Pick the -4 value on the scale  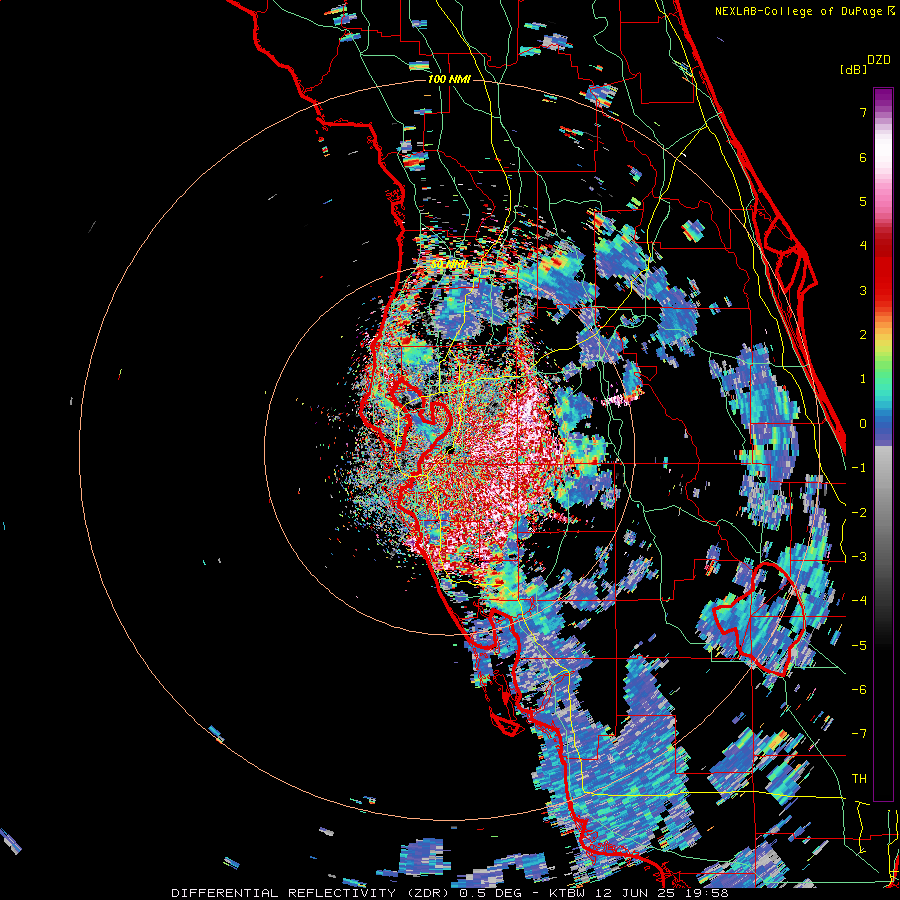click(x=859, y=601)
